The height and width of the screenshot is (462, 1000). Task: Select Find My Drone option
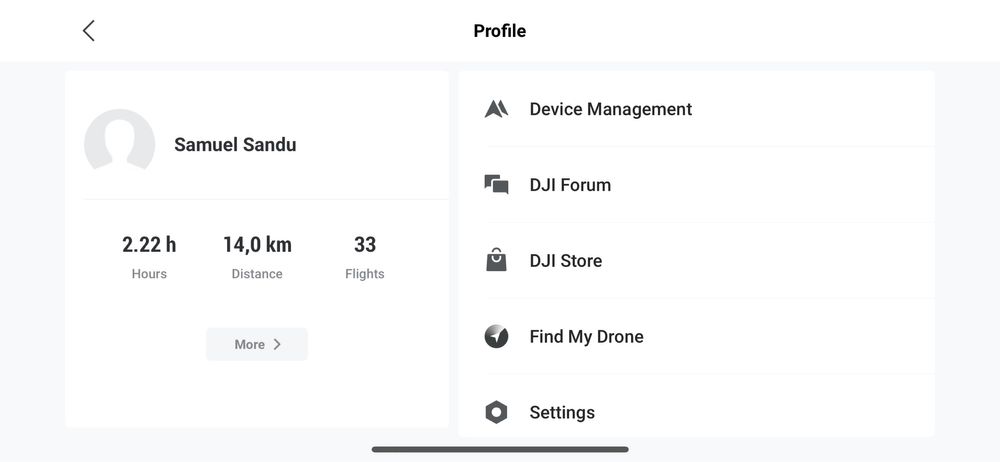pos(586,337)
